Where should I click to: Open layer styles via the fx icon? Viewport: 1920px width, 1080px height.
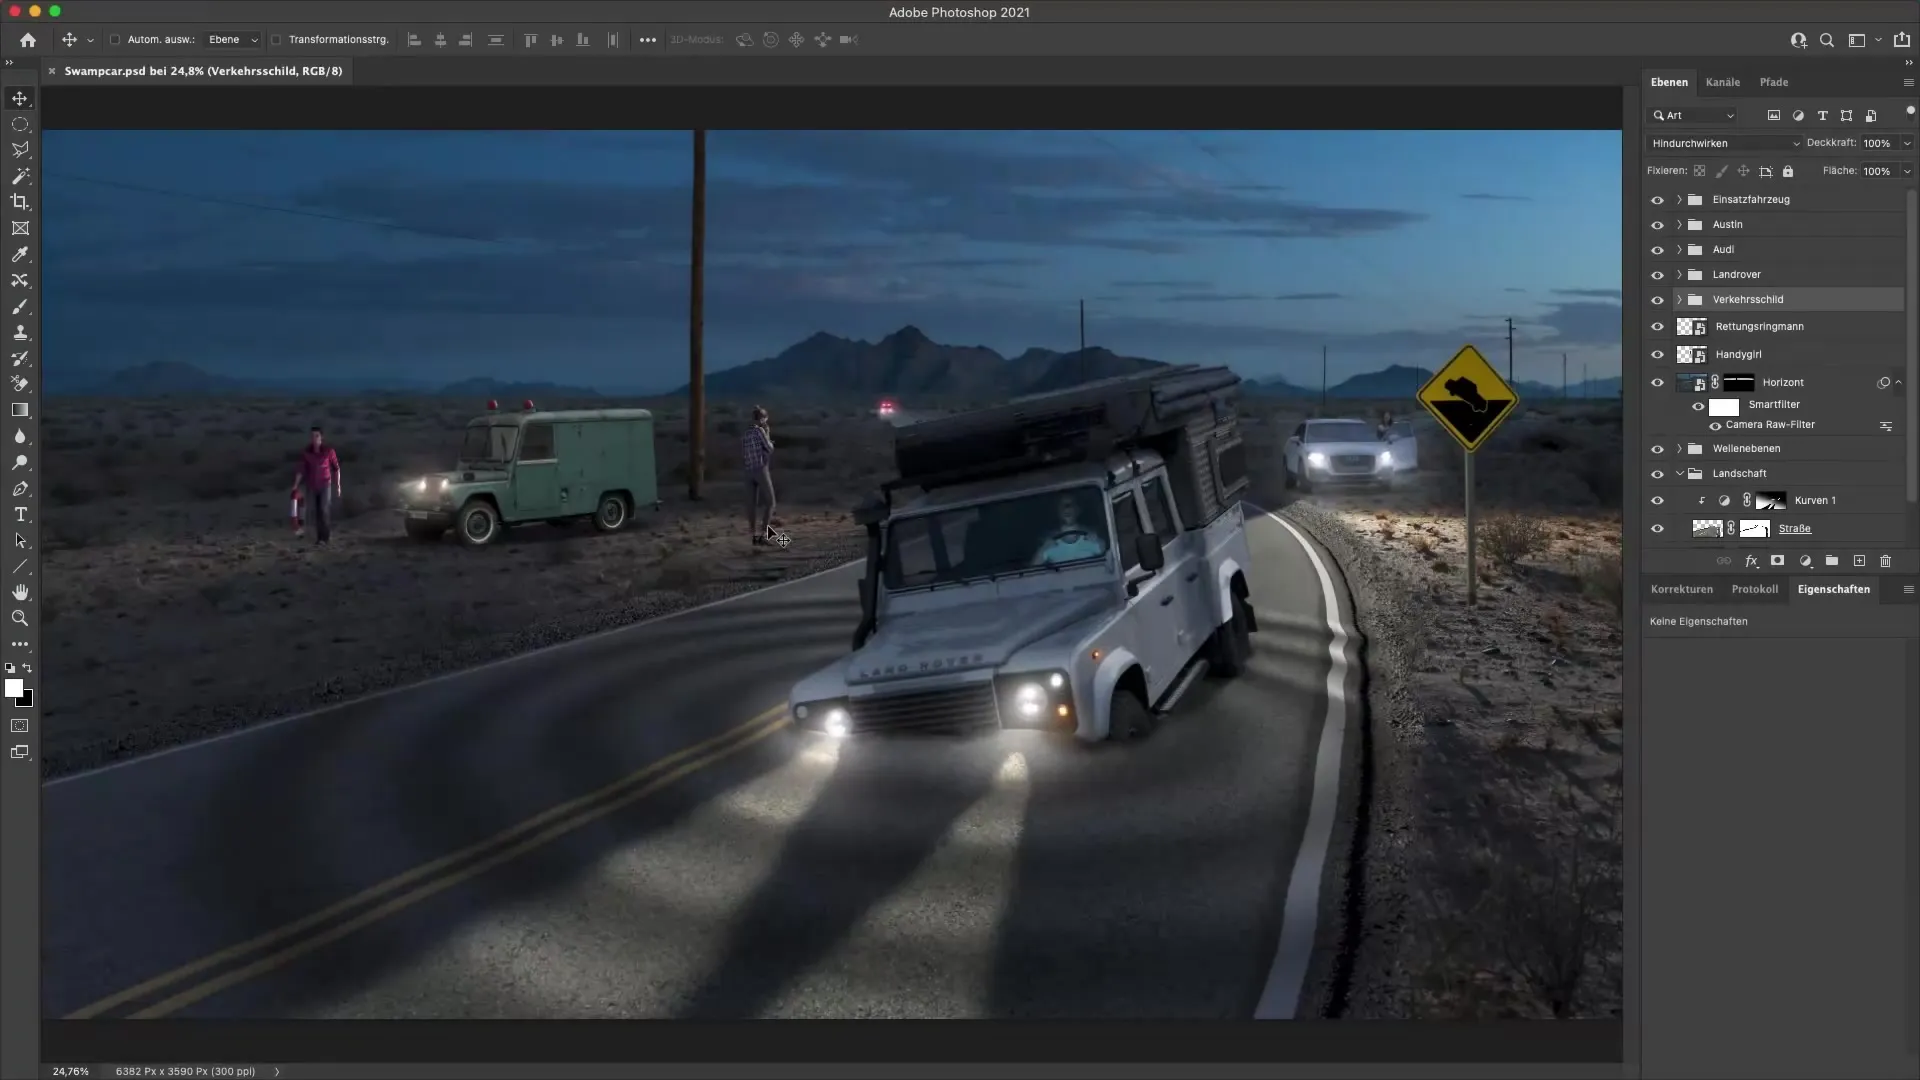point(1751,561)
